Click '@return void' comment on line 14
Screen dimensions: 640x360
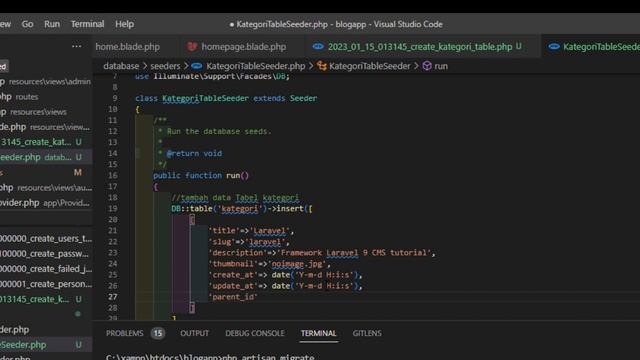(x=194, y=153)
